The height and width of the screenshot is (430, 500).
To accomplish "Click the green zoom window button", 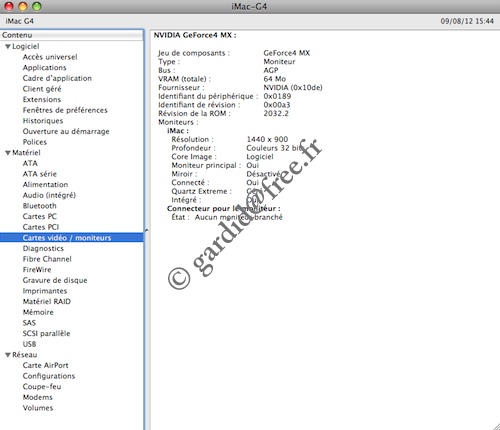I will (37, 6).
